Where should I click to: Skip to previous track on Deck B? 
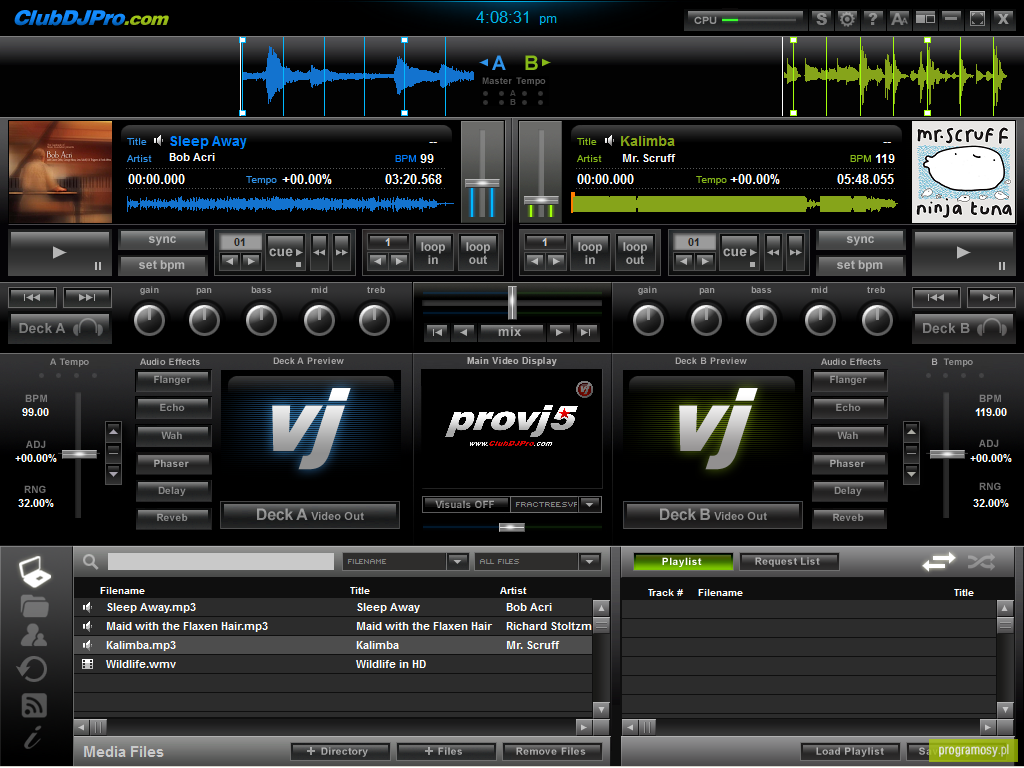click(x=936, y=298)
